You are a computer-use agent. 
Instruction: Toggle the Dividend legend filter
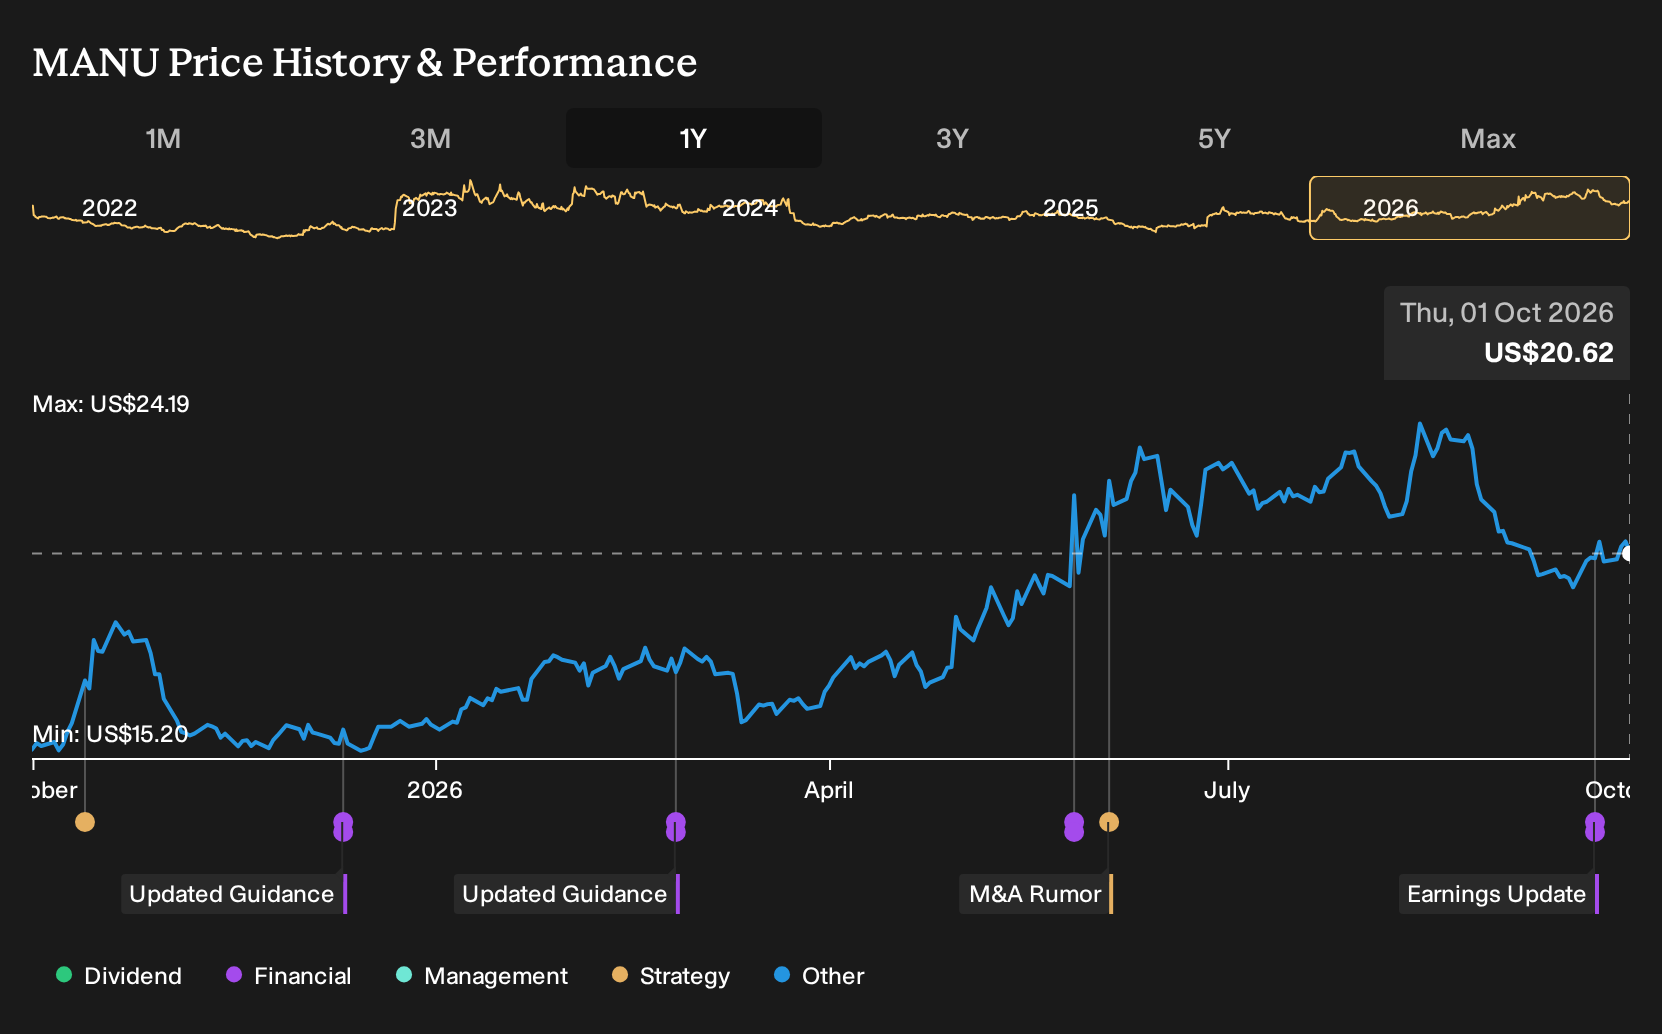[119, 976]
